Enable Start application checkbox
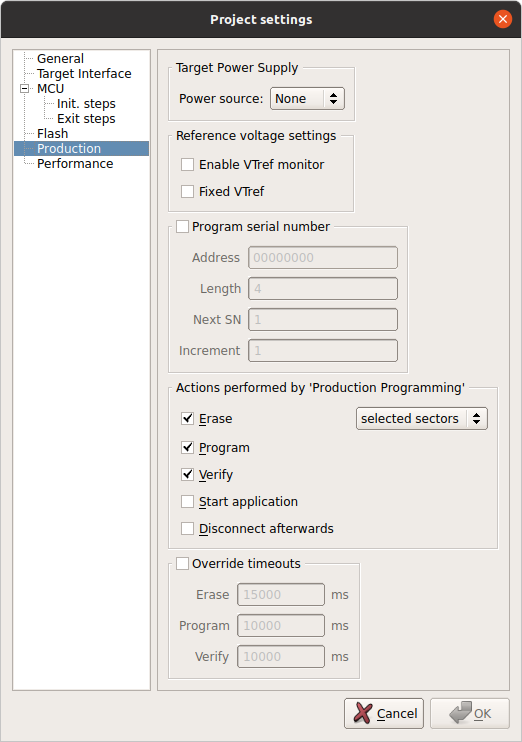 pos(187,502)
